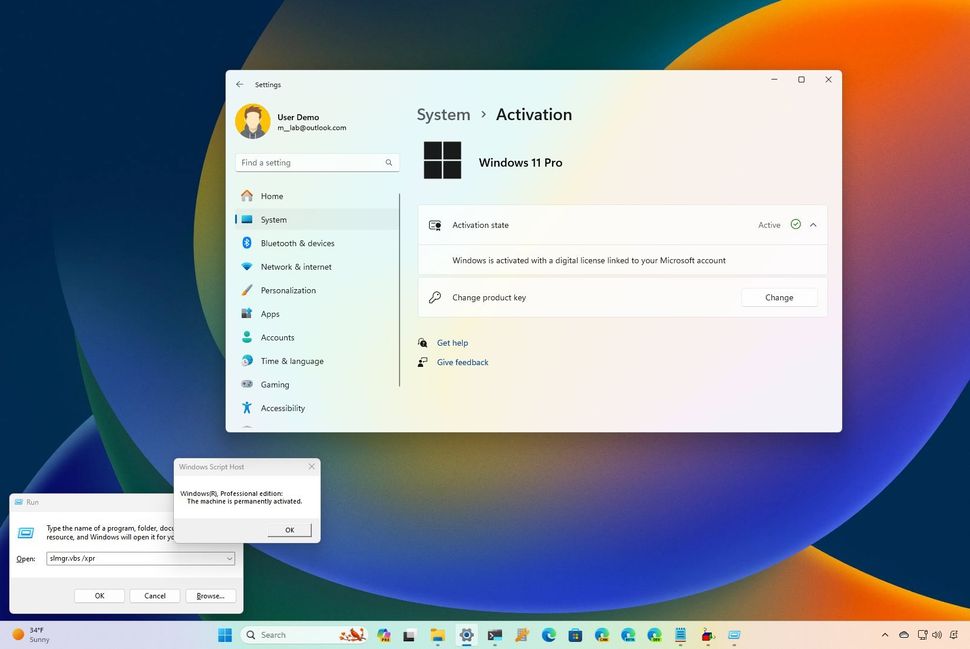970x649 pixels.
Task: Click the User Demo profile picture
Action: 252,120
